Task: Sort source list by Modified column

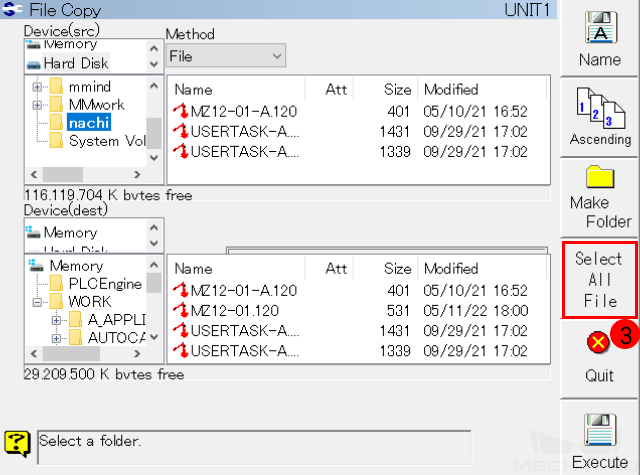Action: pyautogui.click(x=482, y=89)
